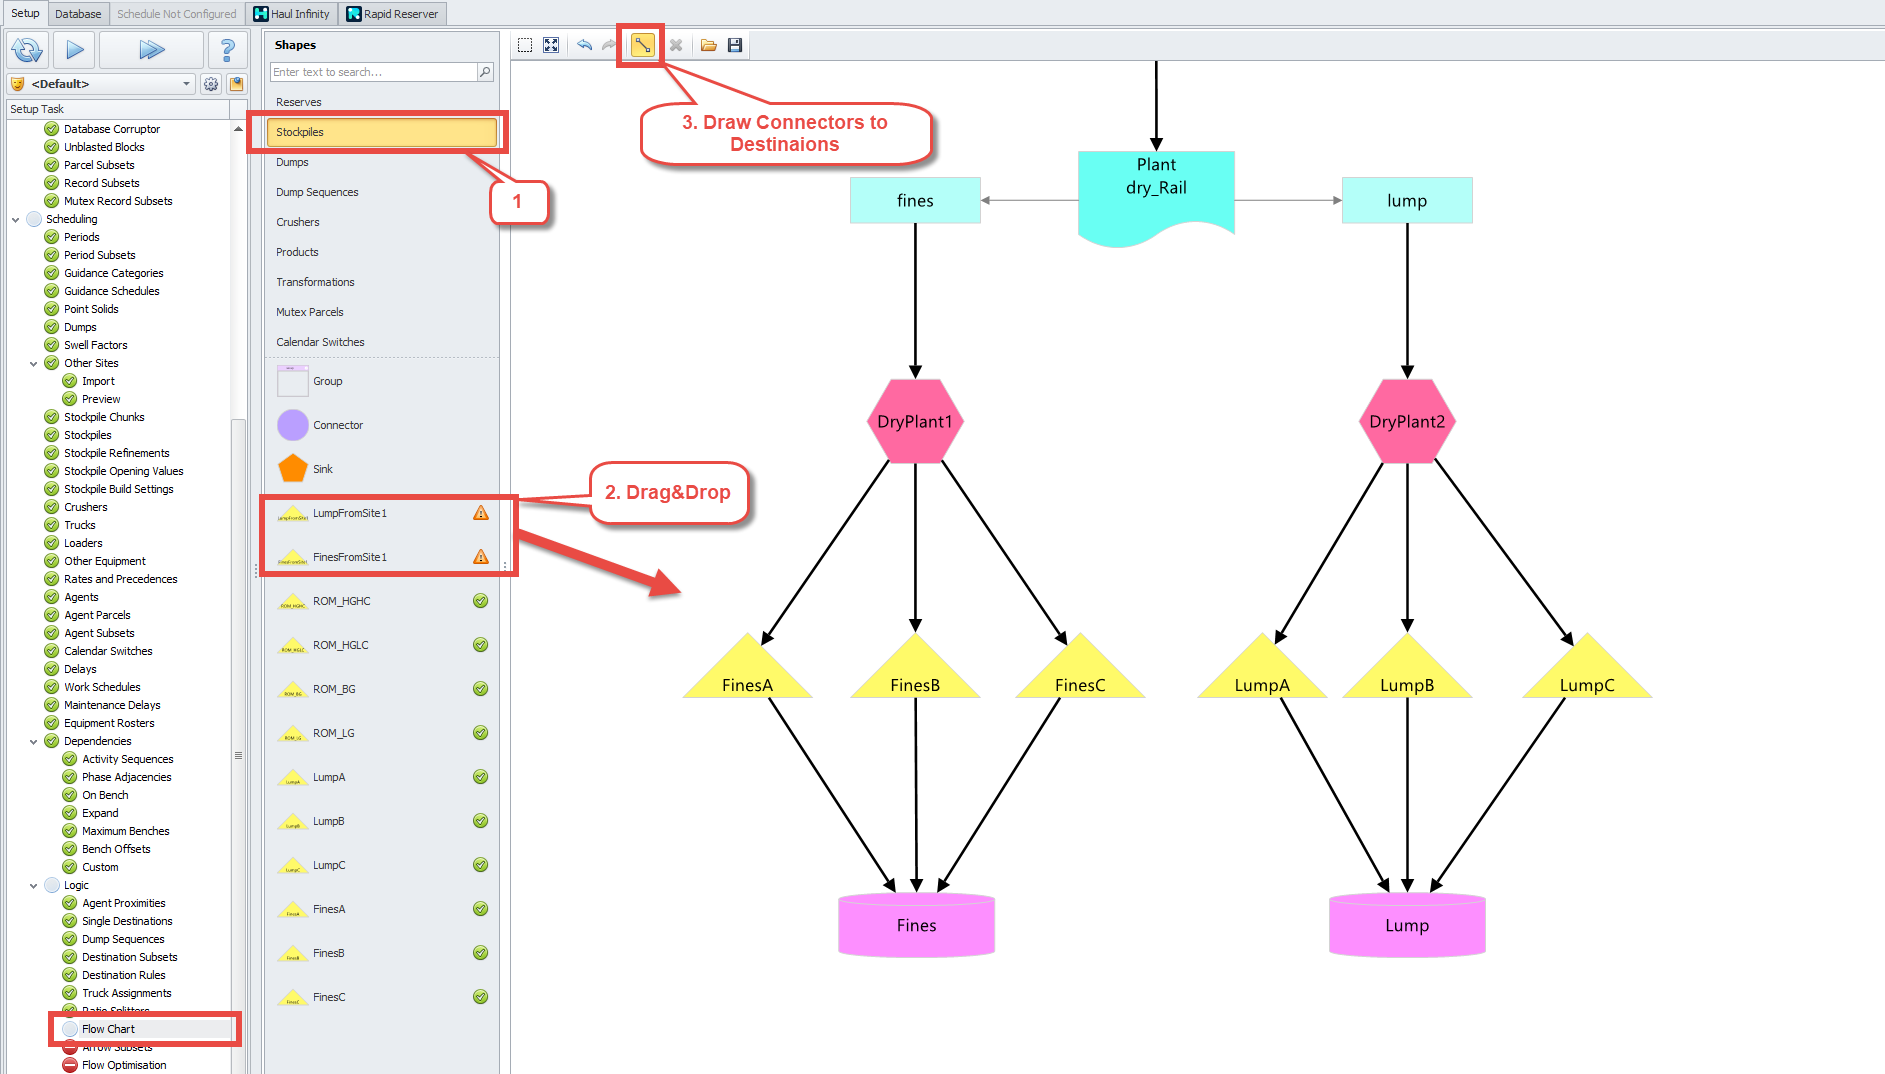Open help with the question mark icon

[227, 49]
